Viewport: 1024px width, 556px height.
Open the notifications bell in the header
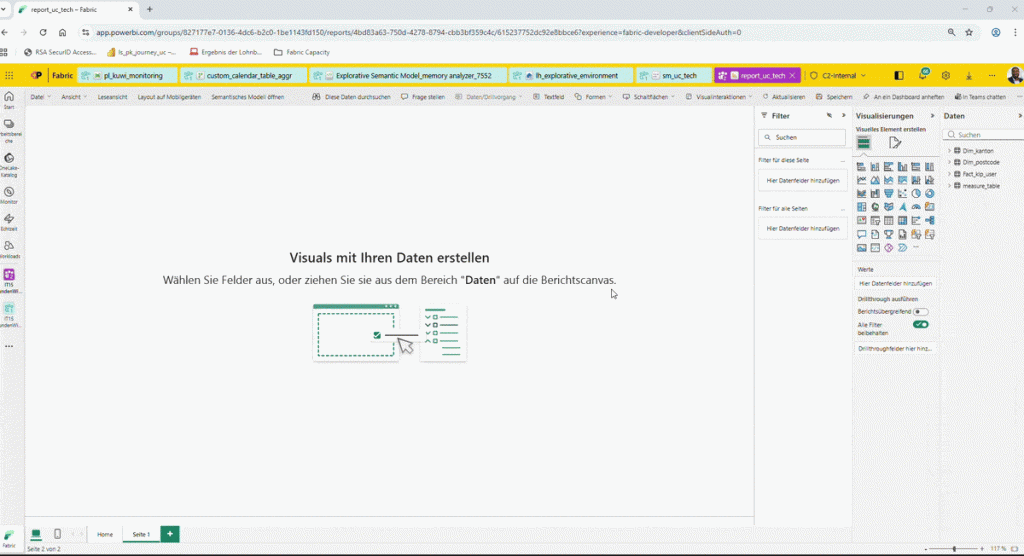coord(922,75)
